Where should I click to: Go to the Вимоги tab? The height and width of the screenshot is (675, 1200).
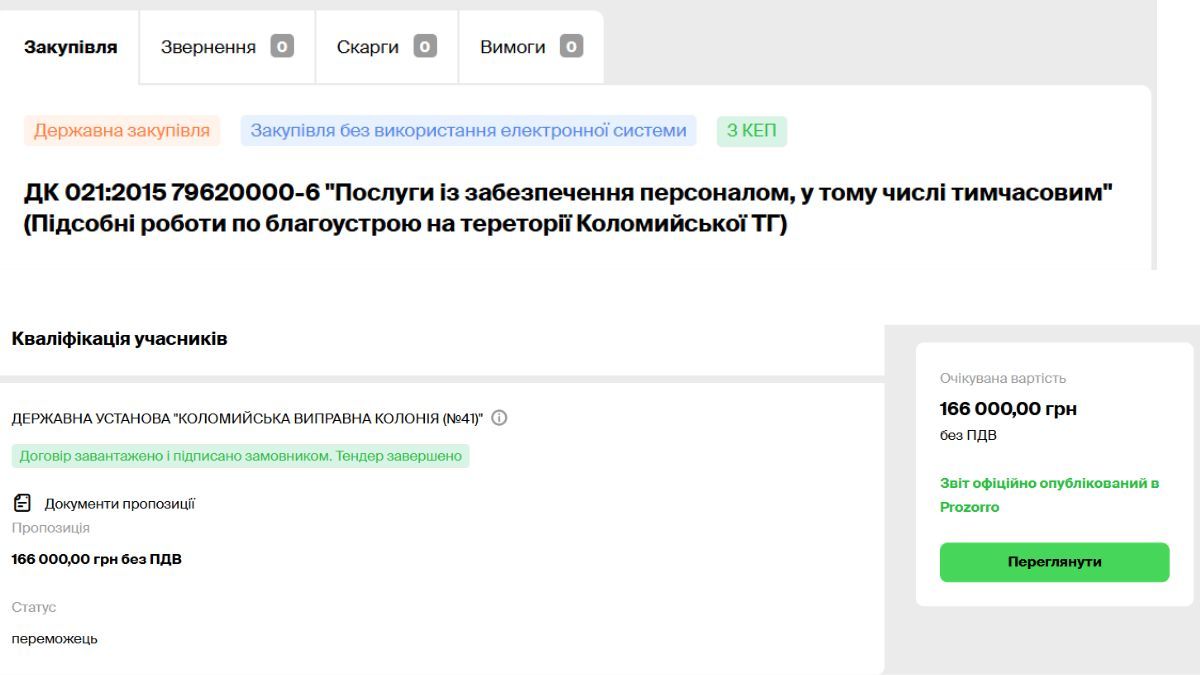[x=512, y=47]
